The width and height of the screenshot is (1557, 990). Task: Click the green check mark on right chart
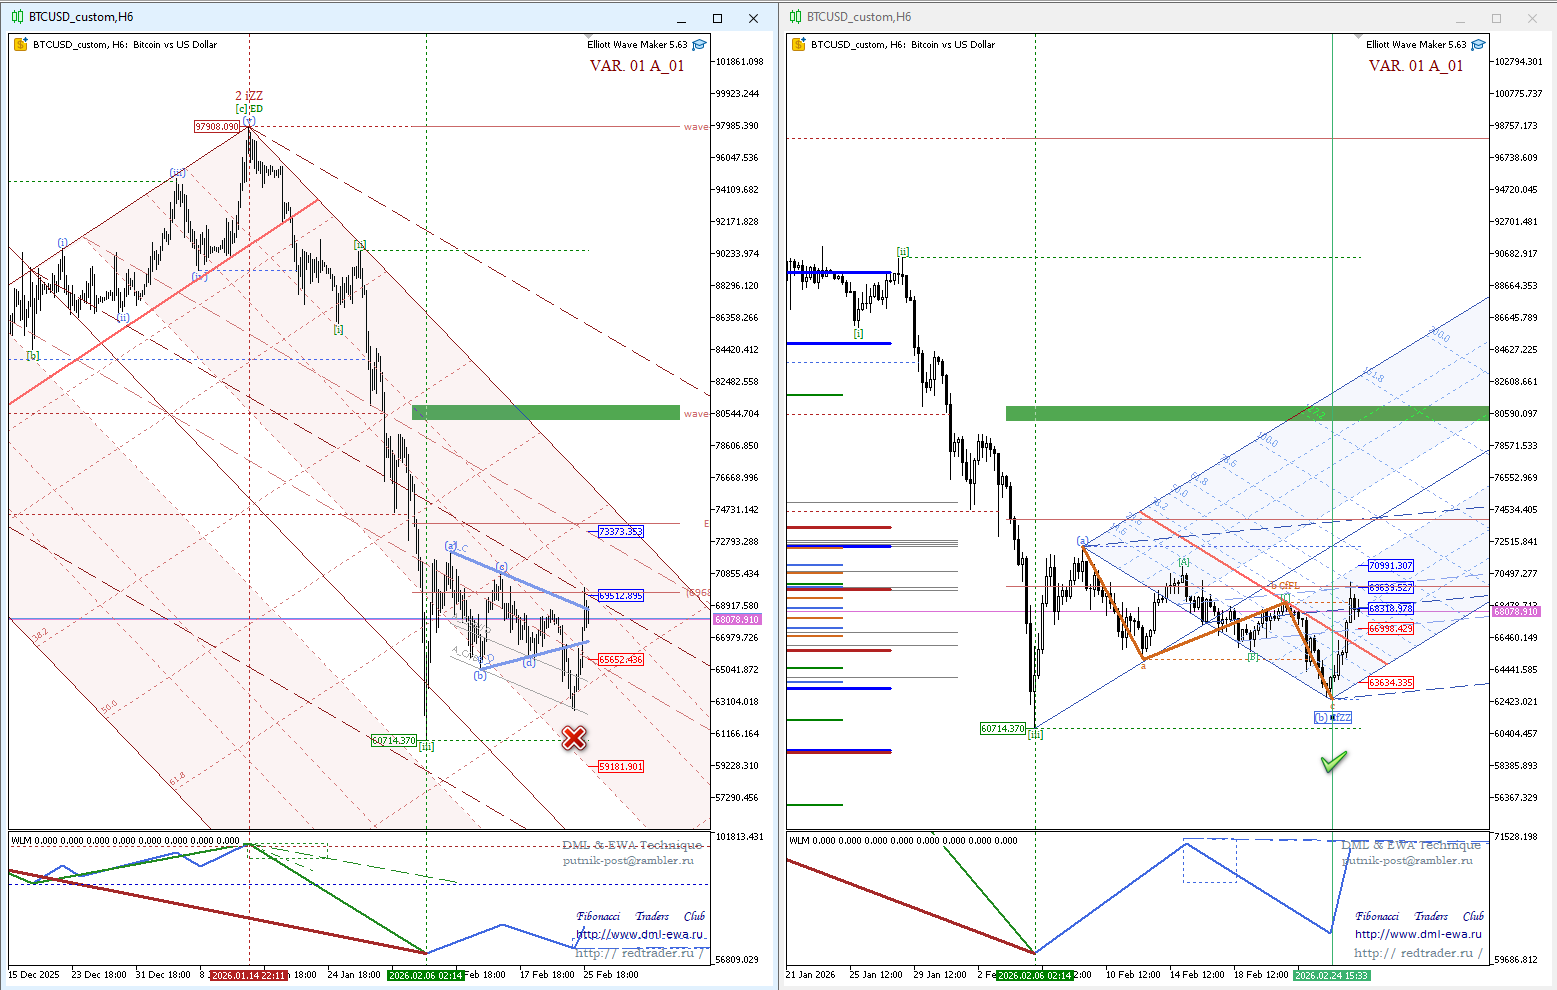tap(1334, 762)
